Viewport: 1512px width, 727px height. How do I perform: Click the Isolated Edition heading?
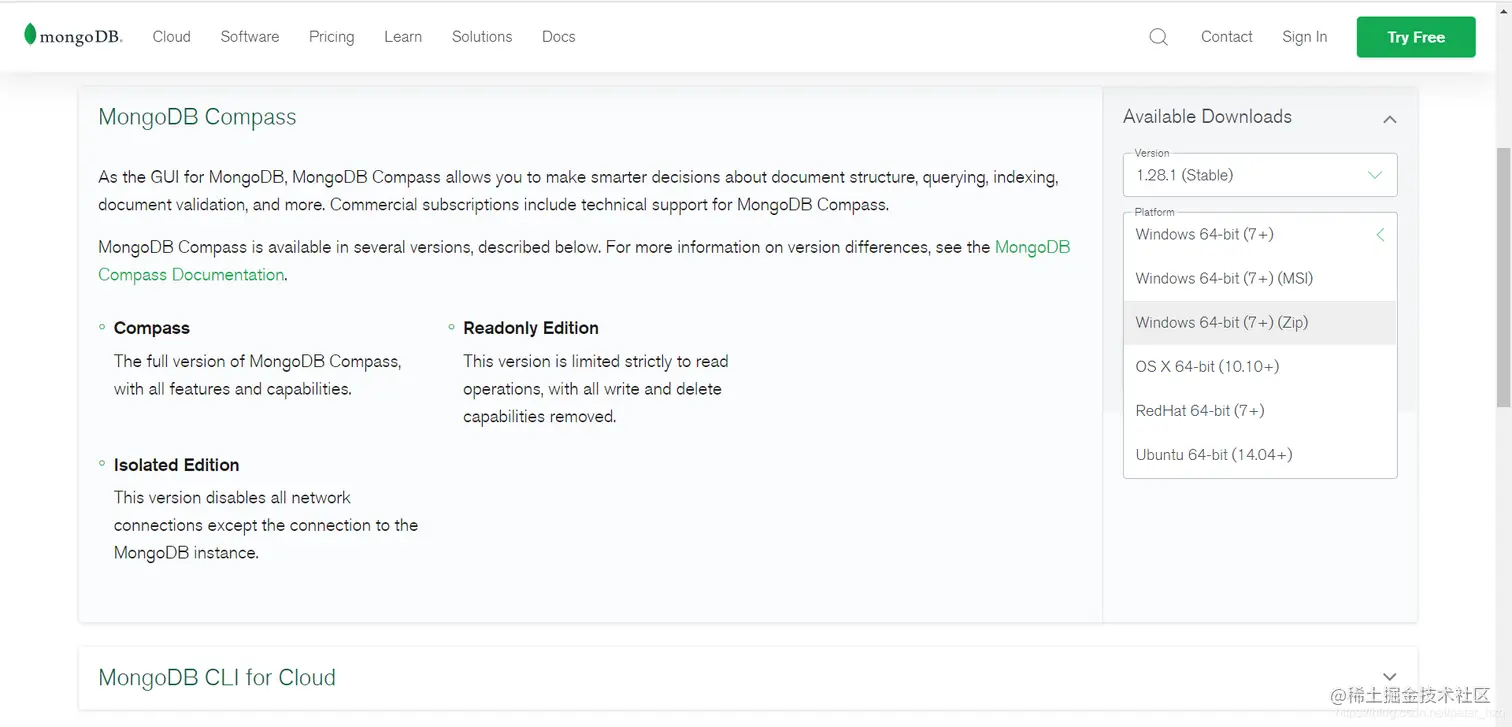click(x=176, y=465)
